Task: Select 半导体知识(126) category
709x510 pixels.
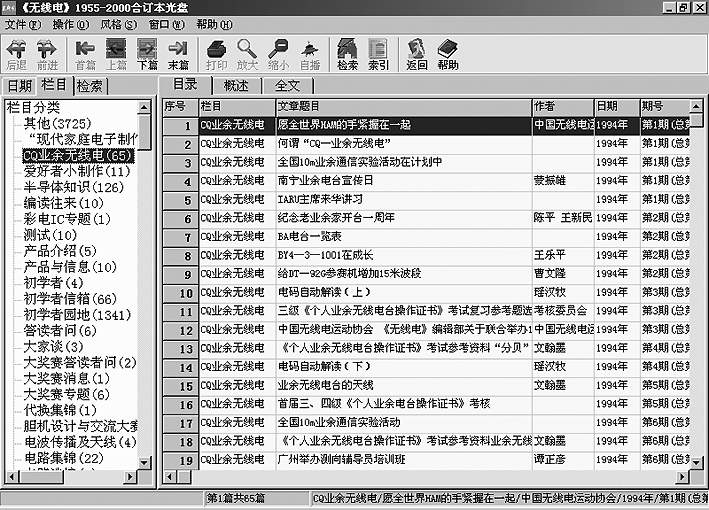Action: click(74, 187)
